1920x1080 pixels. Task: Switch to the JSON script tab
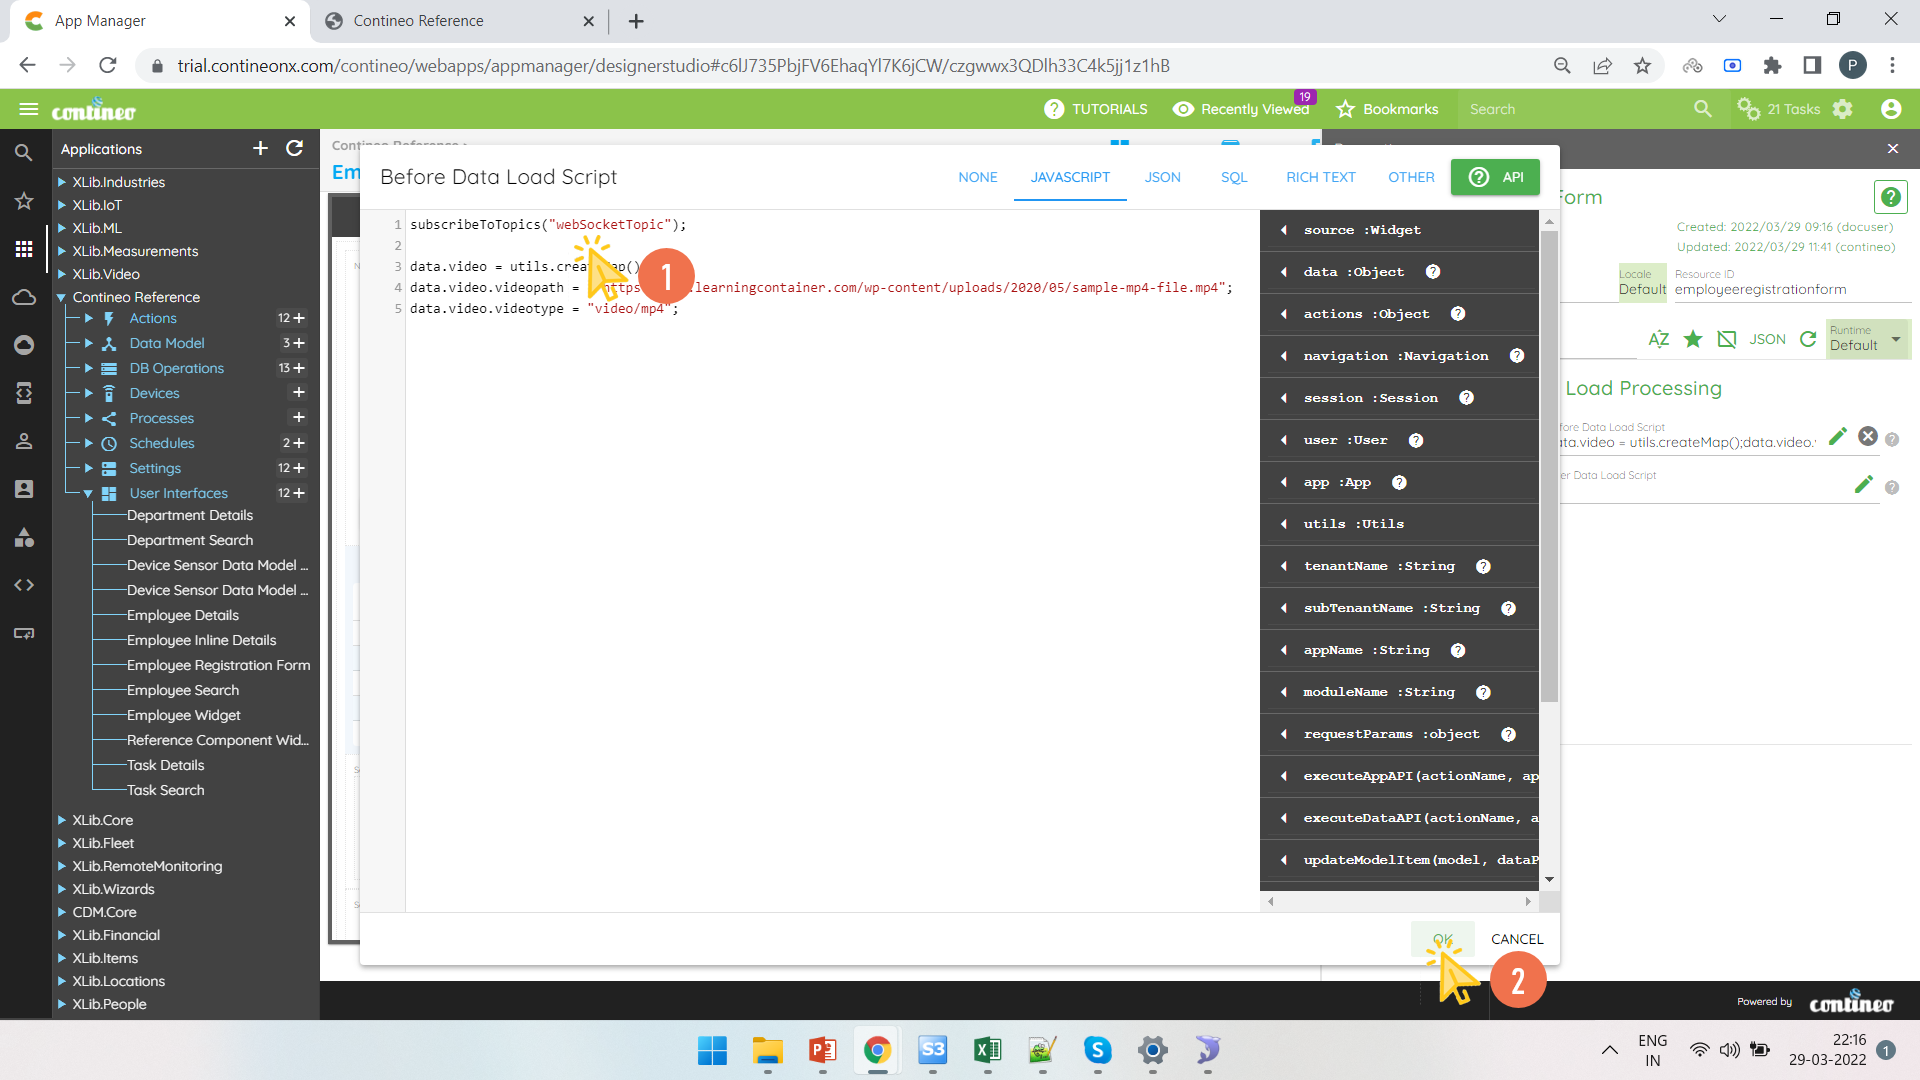pos(1162,177)
